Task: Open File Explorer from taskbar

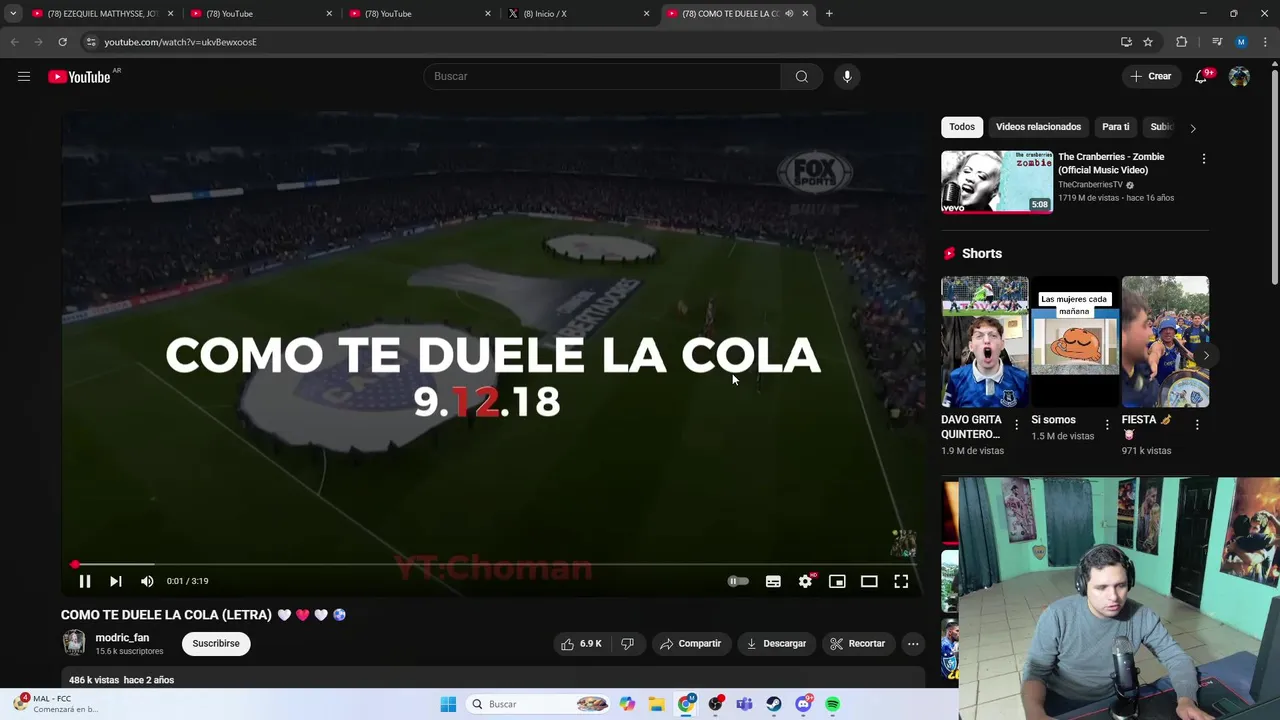Action: (x=656, y=704)
